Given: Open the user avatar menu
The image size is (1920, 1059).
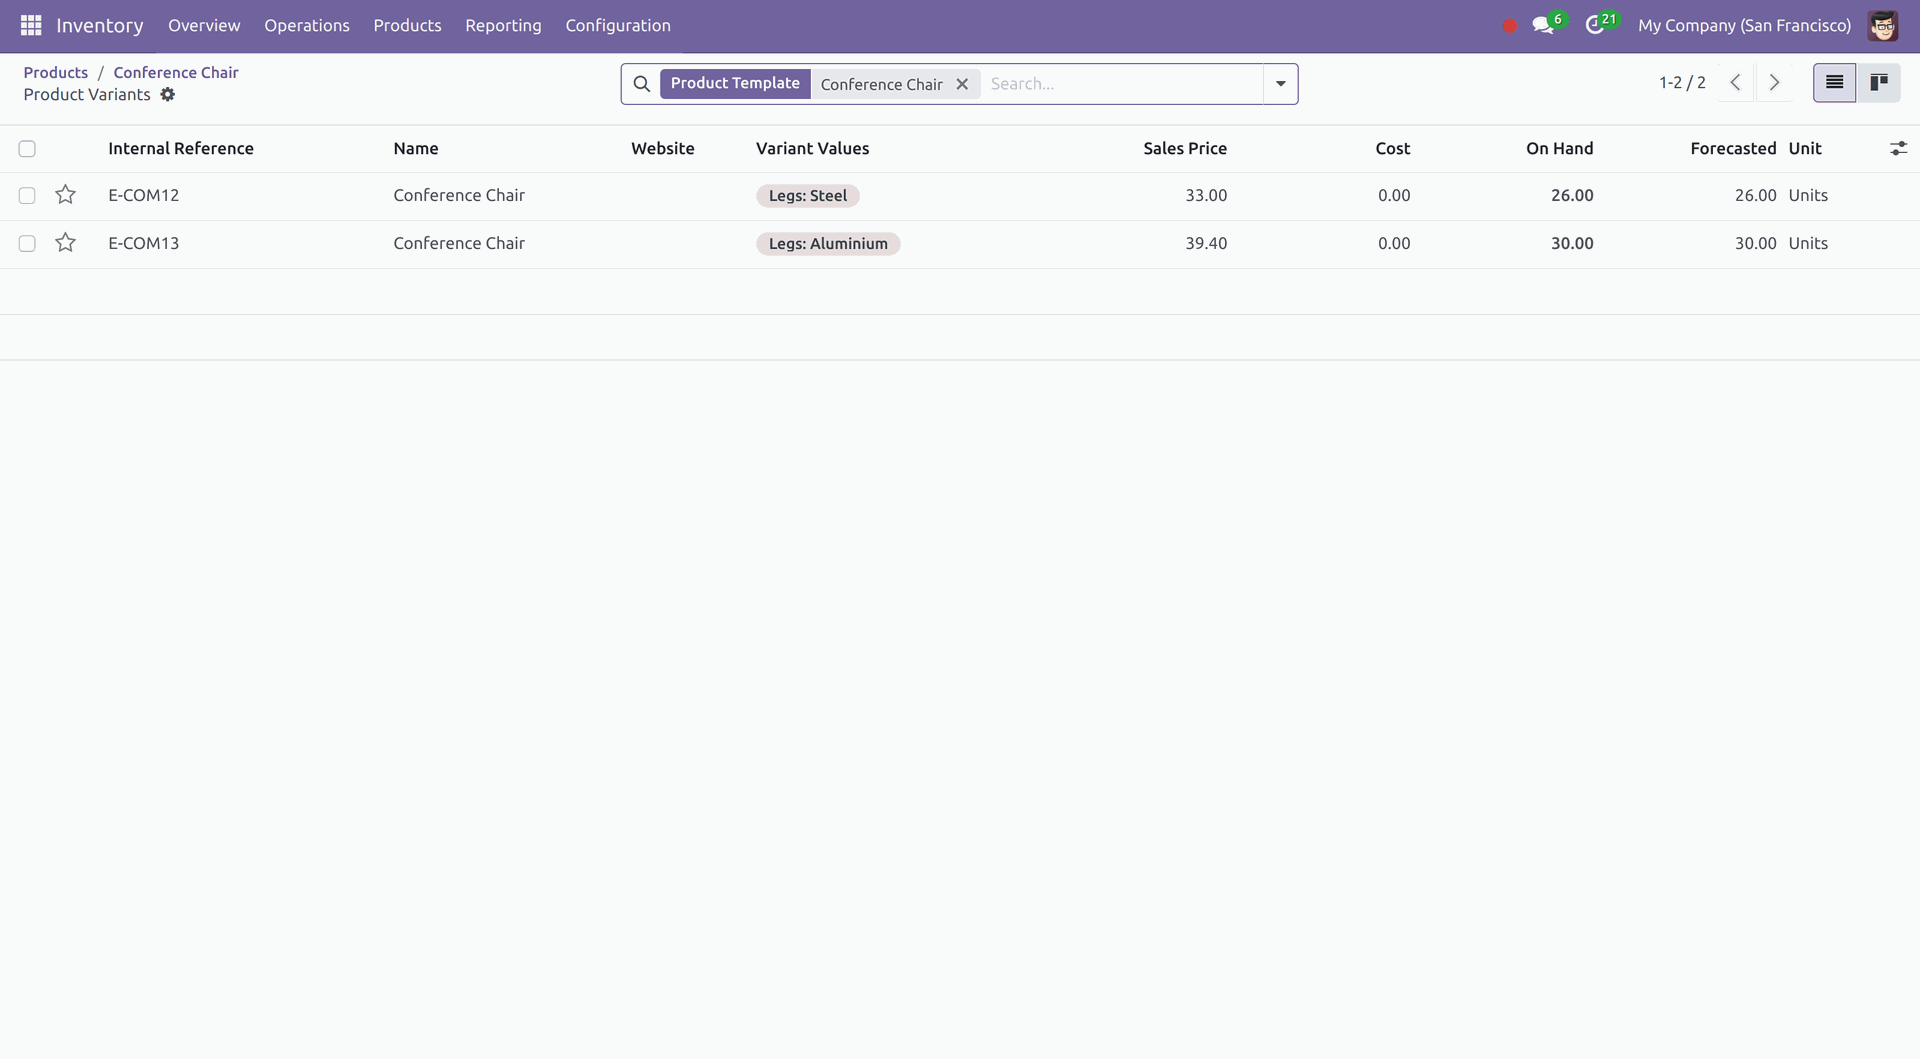Looking at the screenshot, I should 1882,25.
